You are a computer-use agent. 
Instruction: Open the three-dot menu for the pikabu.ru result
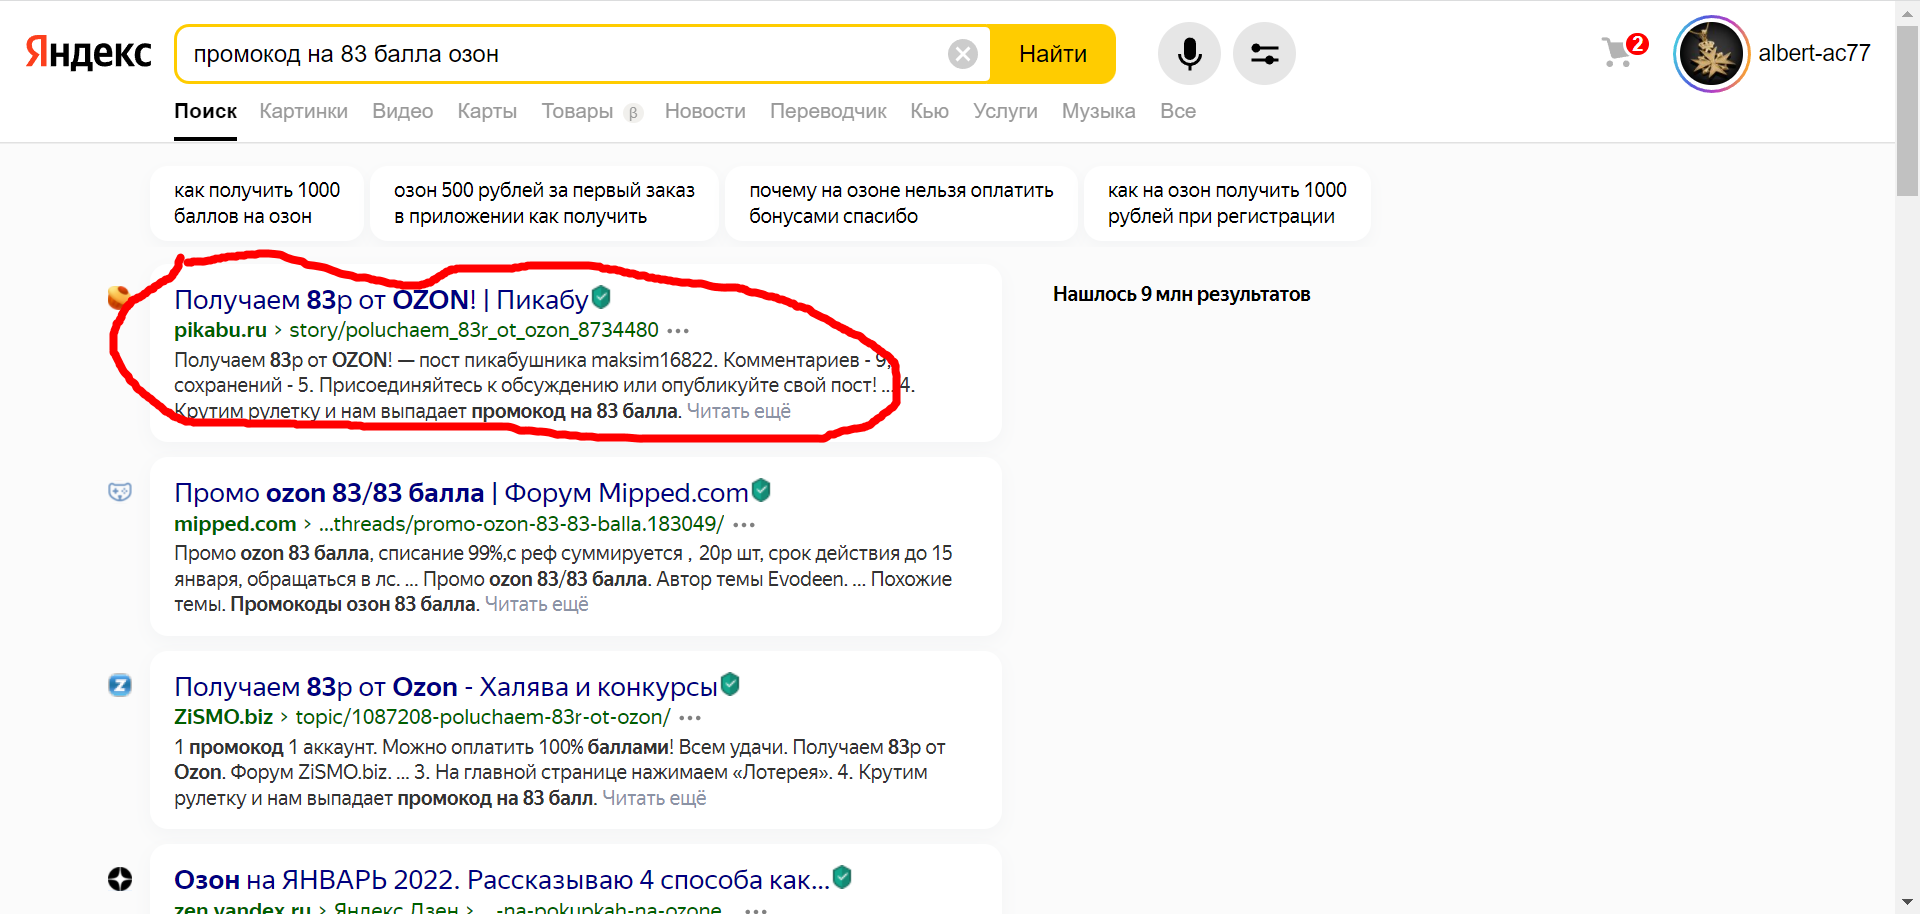click(678, 331)
